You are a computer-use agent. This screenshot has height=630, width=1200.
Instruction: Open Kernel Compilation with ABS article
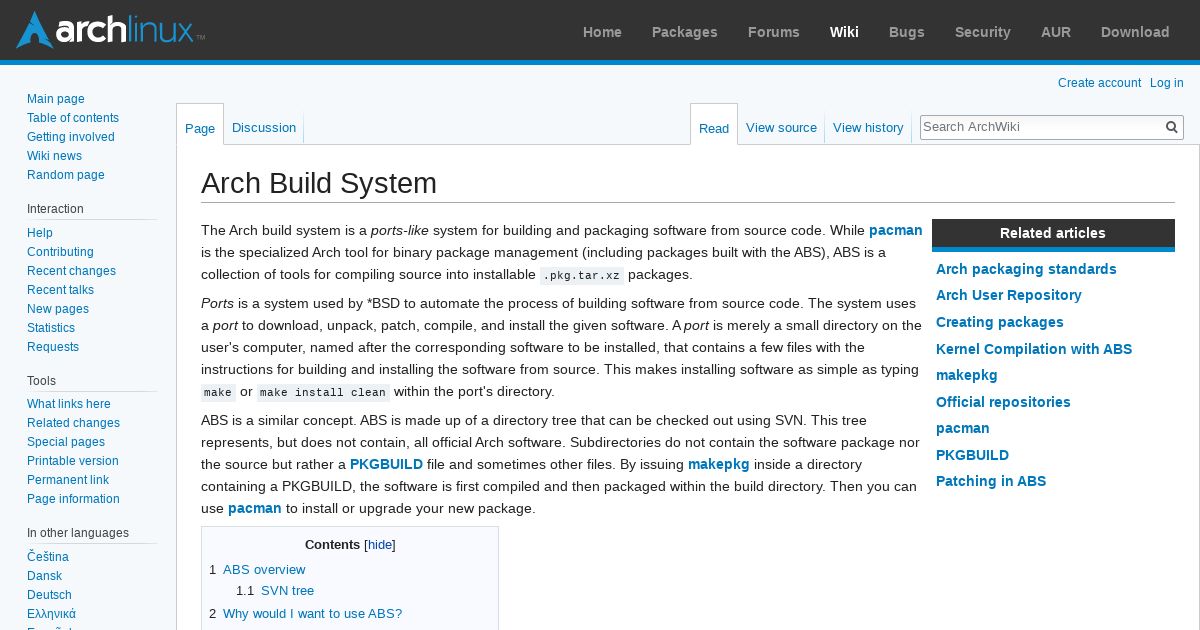click(x=1034, y=349)
